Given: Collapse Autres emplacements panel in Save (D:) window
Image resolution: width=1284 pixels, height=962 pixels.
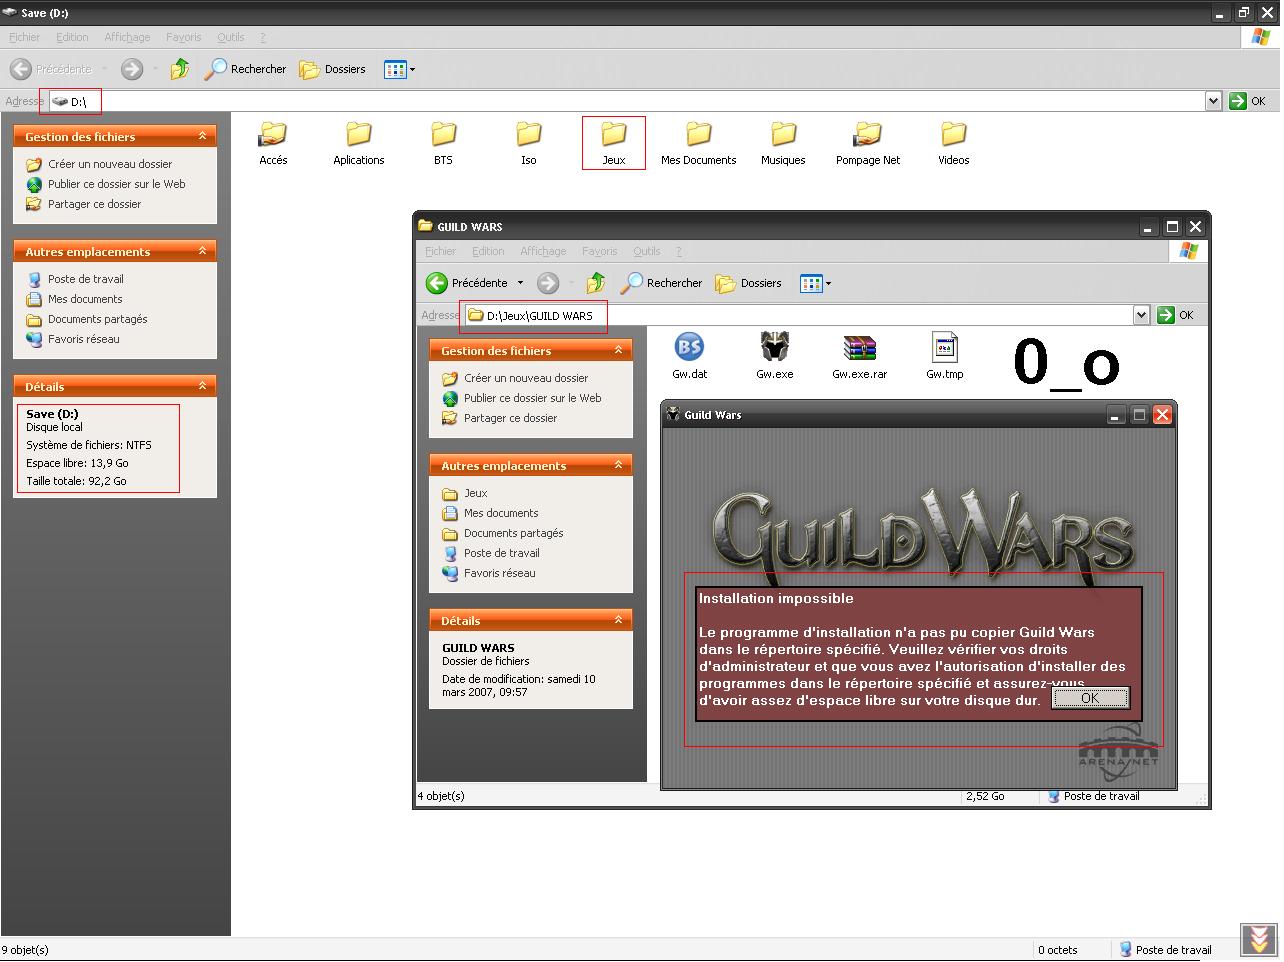Looking at the screenshot, I should tap(202, 251).
